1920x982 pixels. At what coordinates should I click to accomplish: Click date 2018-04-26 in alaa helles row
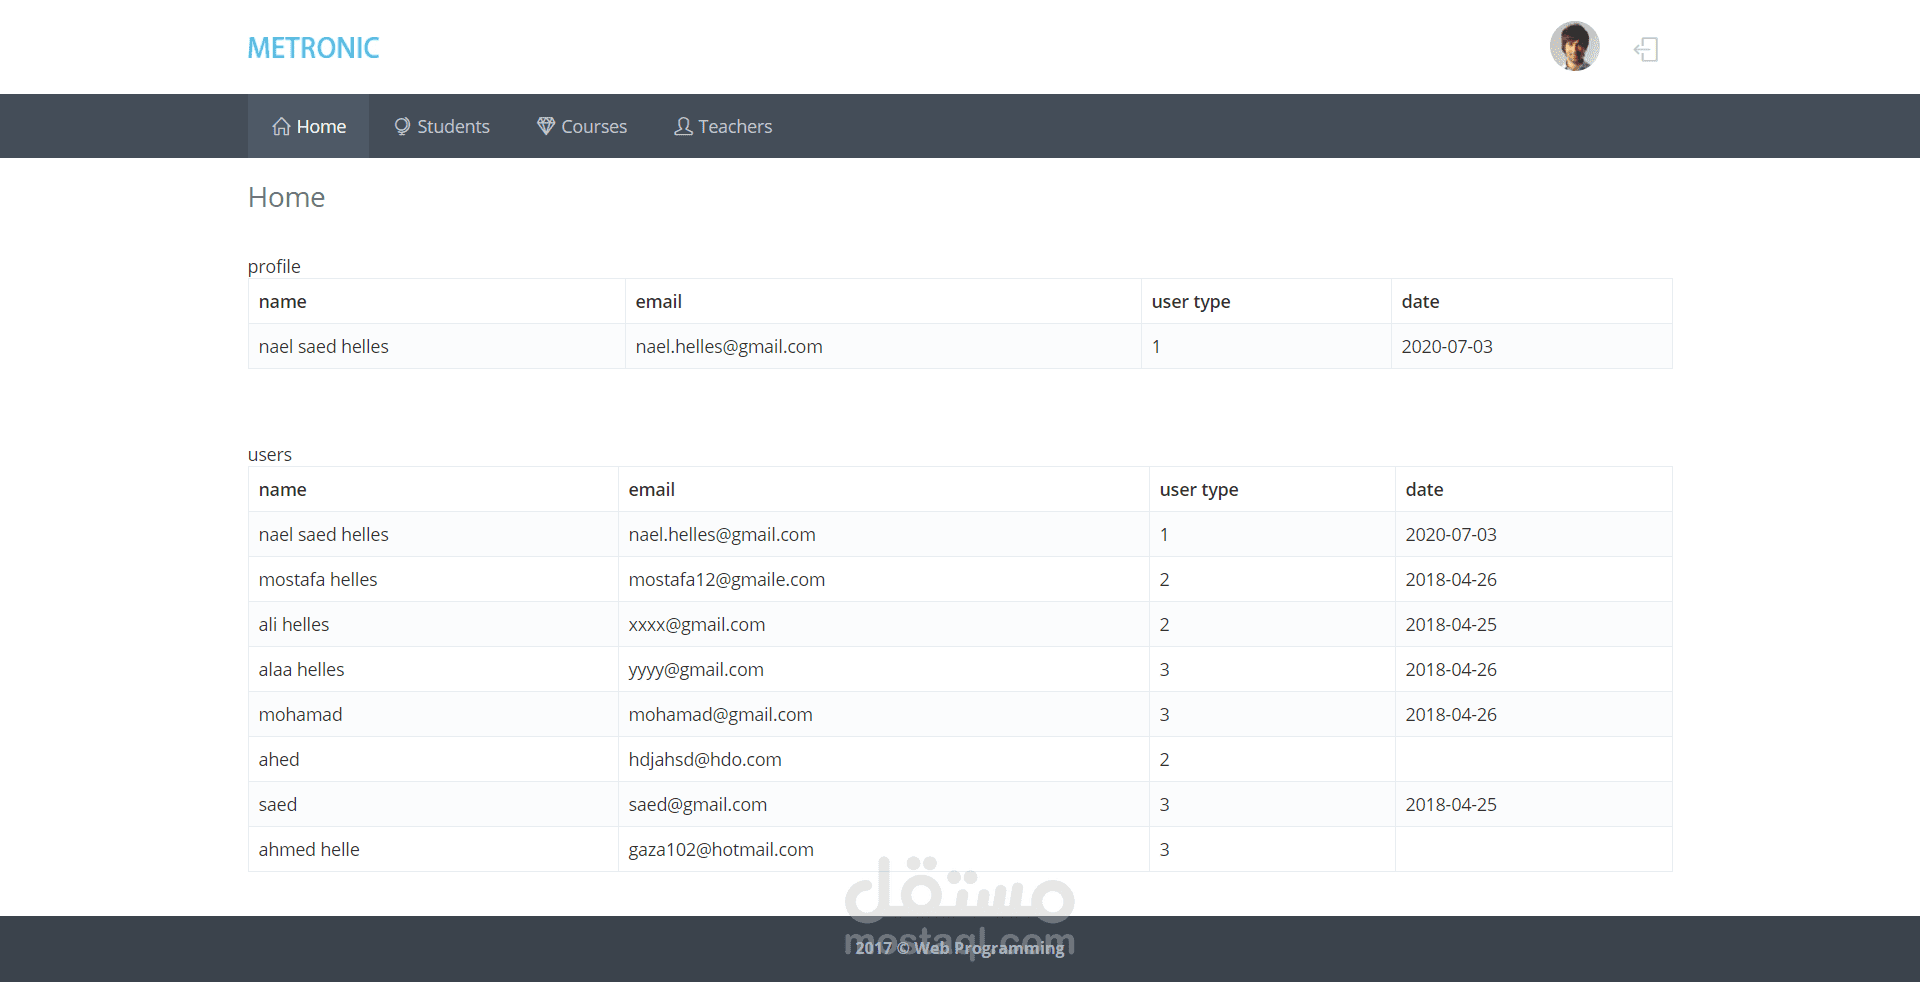click(x=1451, y=670)
